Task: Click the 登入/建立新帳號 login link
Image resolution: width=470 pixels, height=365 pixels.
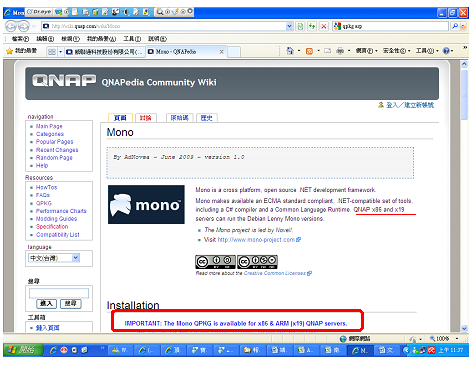Action: tap(410, 105)
